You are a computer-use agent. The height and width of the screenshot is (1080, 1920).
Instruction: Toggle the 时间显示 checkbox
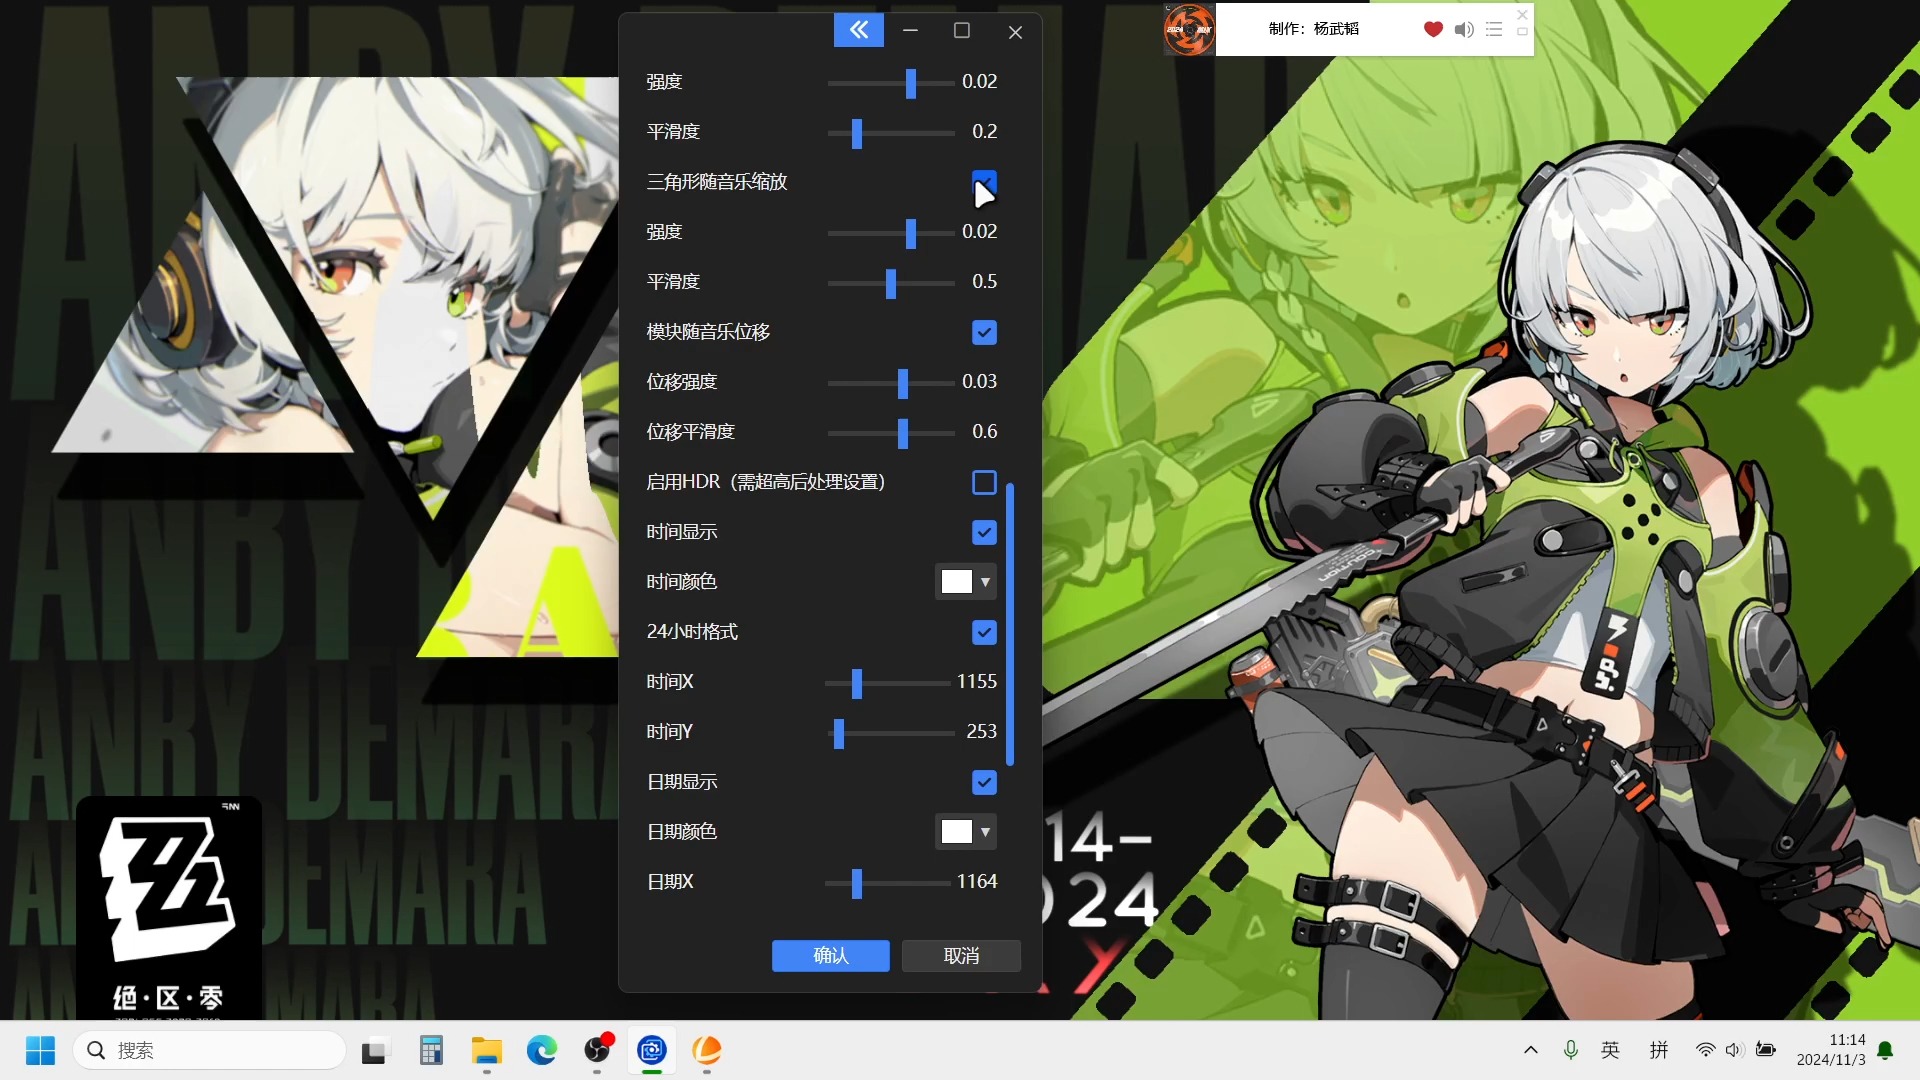[x=984, y=532]
